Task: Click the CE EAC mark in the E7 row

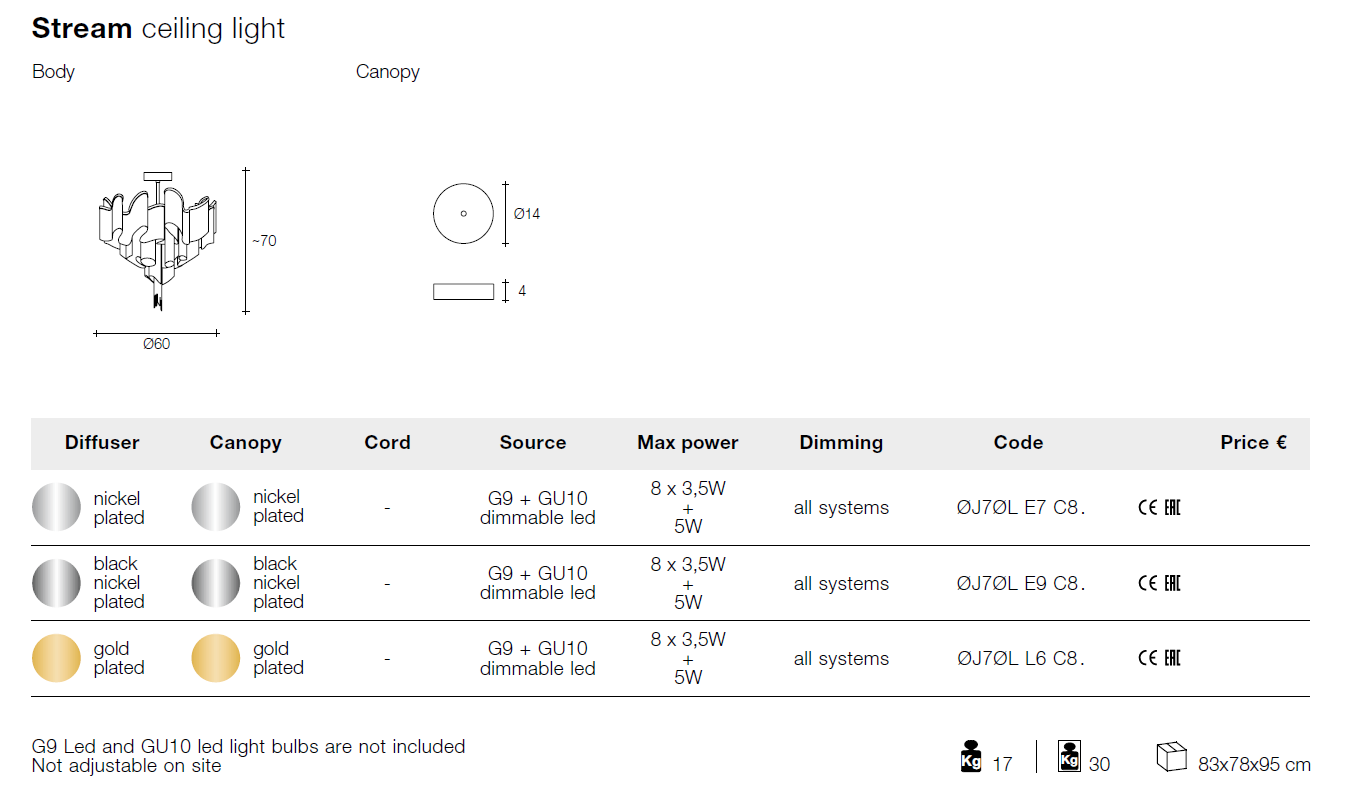Action: coord(1160,507)
